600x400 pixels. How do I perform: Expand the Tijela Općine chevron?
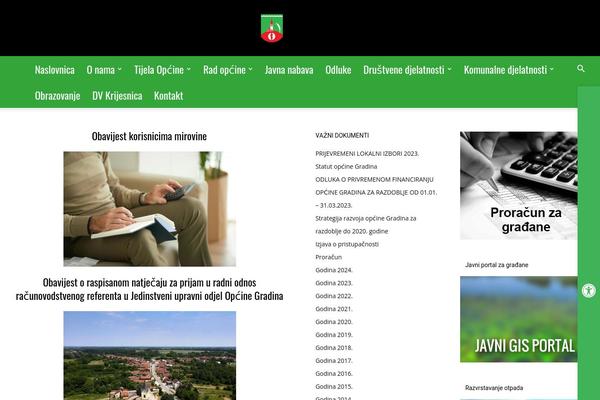189,69
